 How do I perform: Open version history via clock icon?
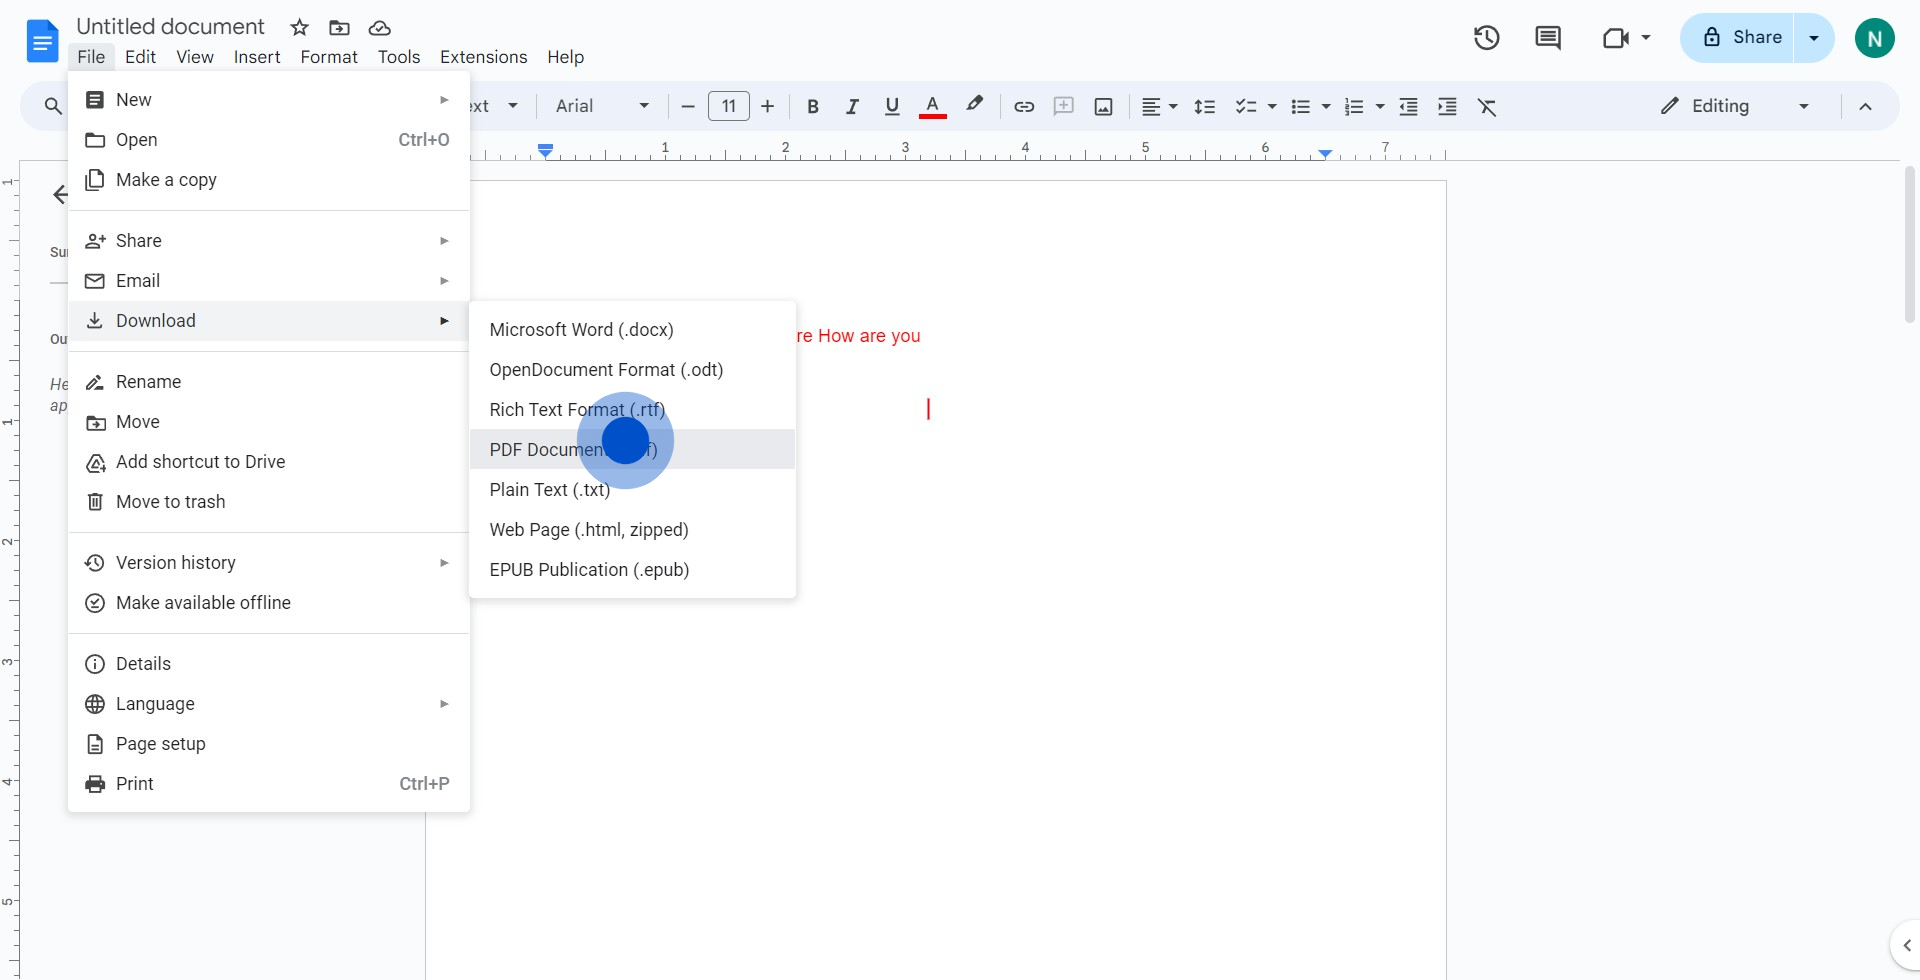pos(1486,37)
